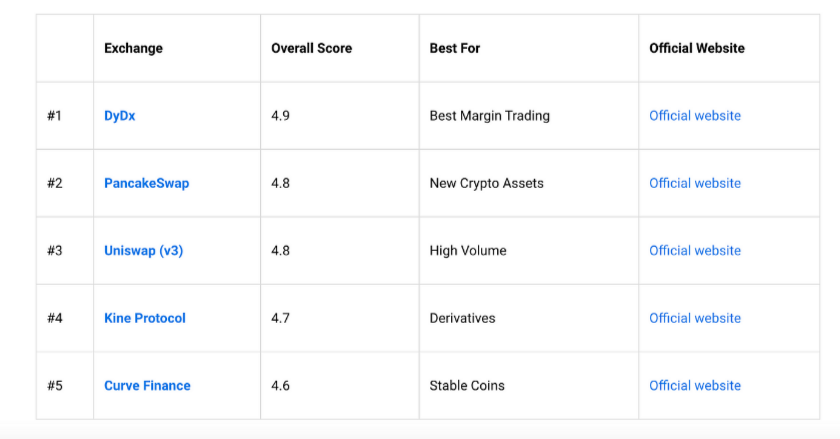This screenshot has width=840, height=439.
Task: Select the Best For column header
Action: click(455, 48)
